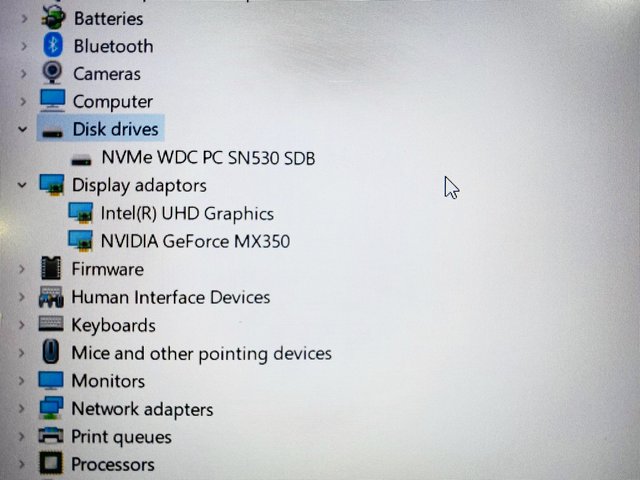This screenshot has height=480, width=640.
Task: Collapse the Display adaptors node
Action: pyautogui.click(x=22, y=185)
